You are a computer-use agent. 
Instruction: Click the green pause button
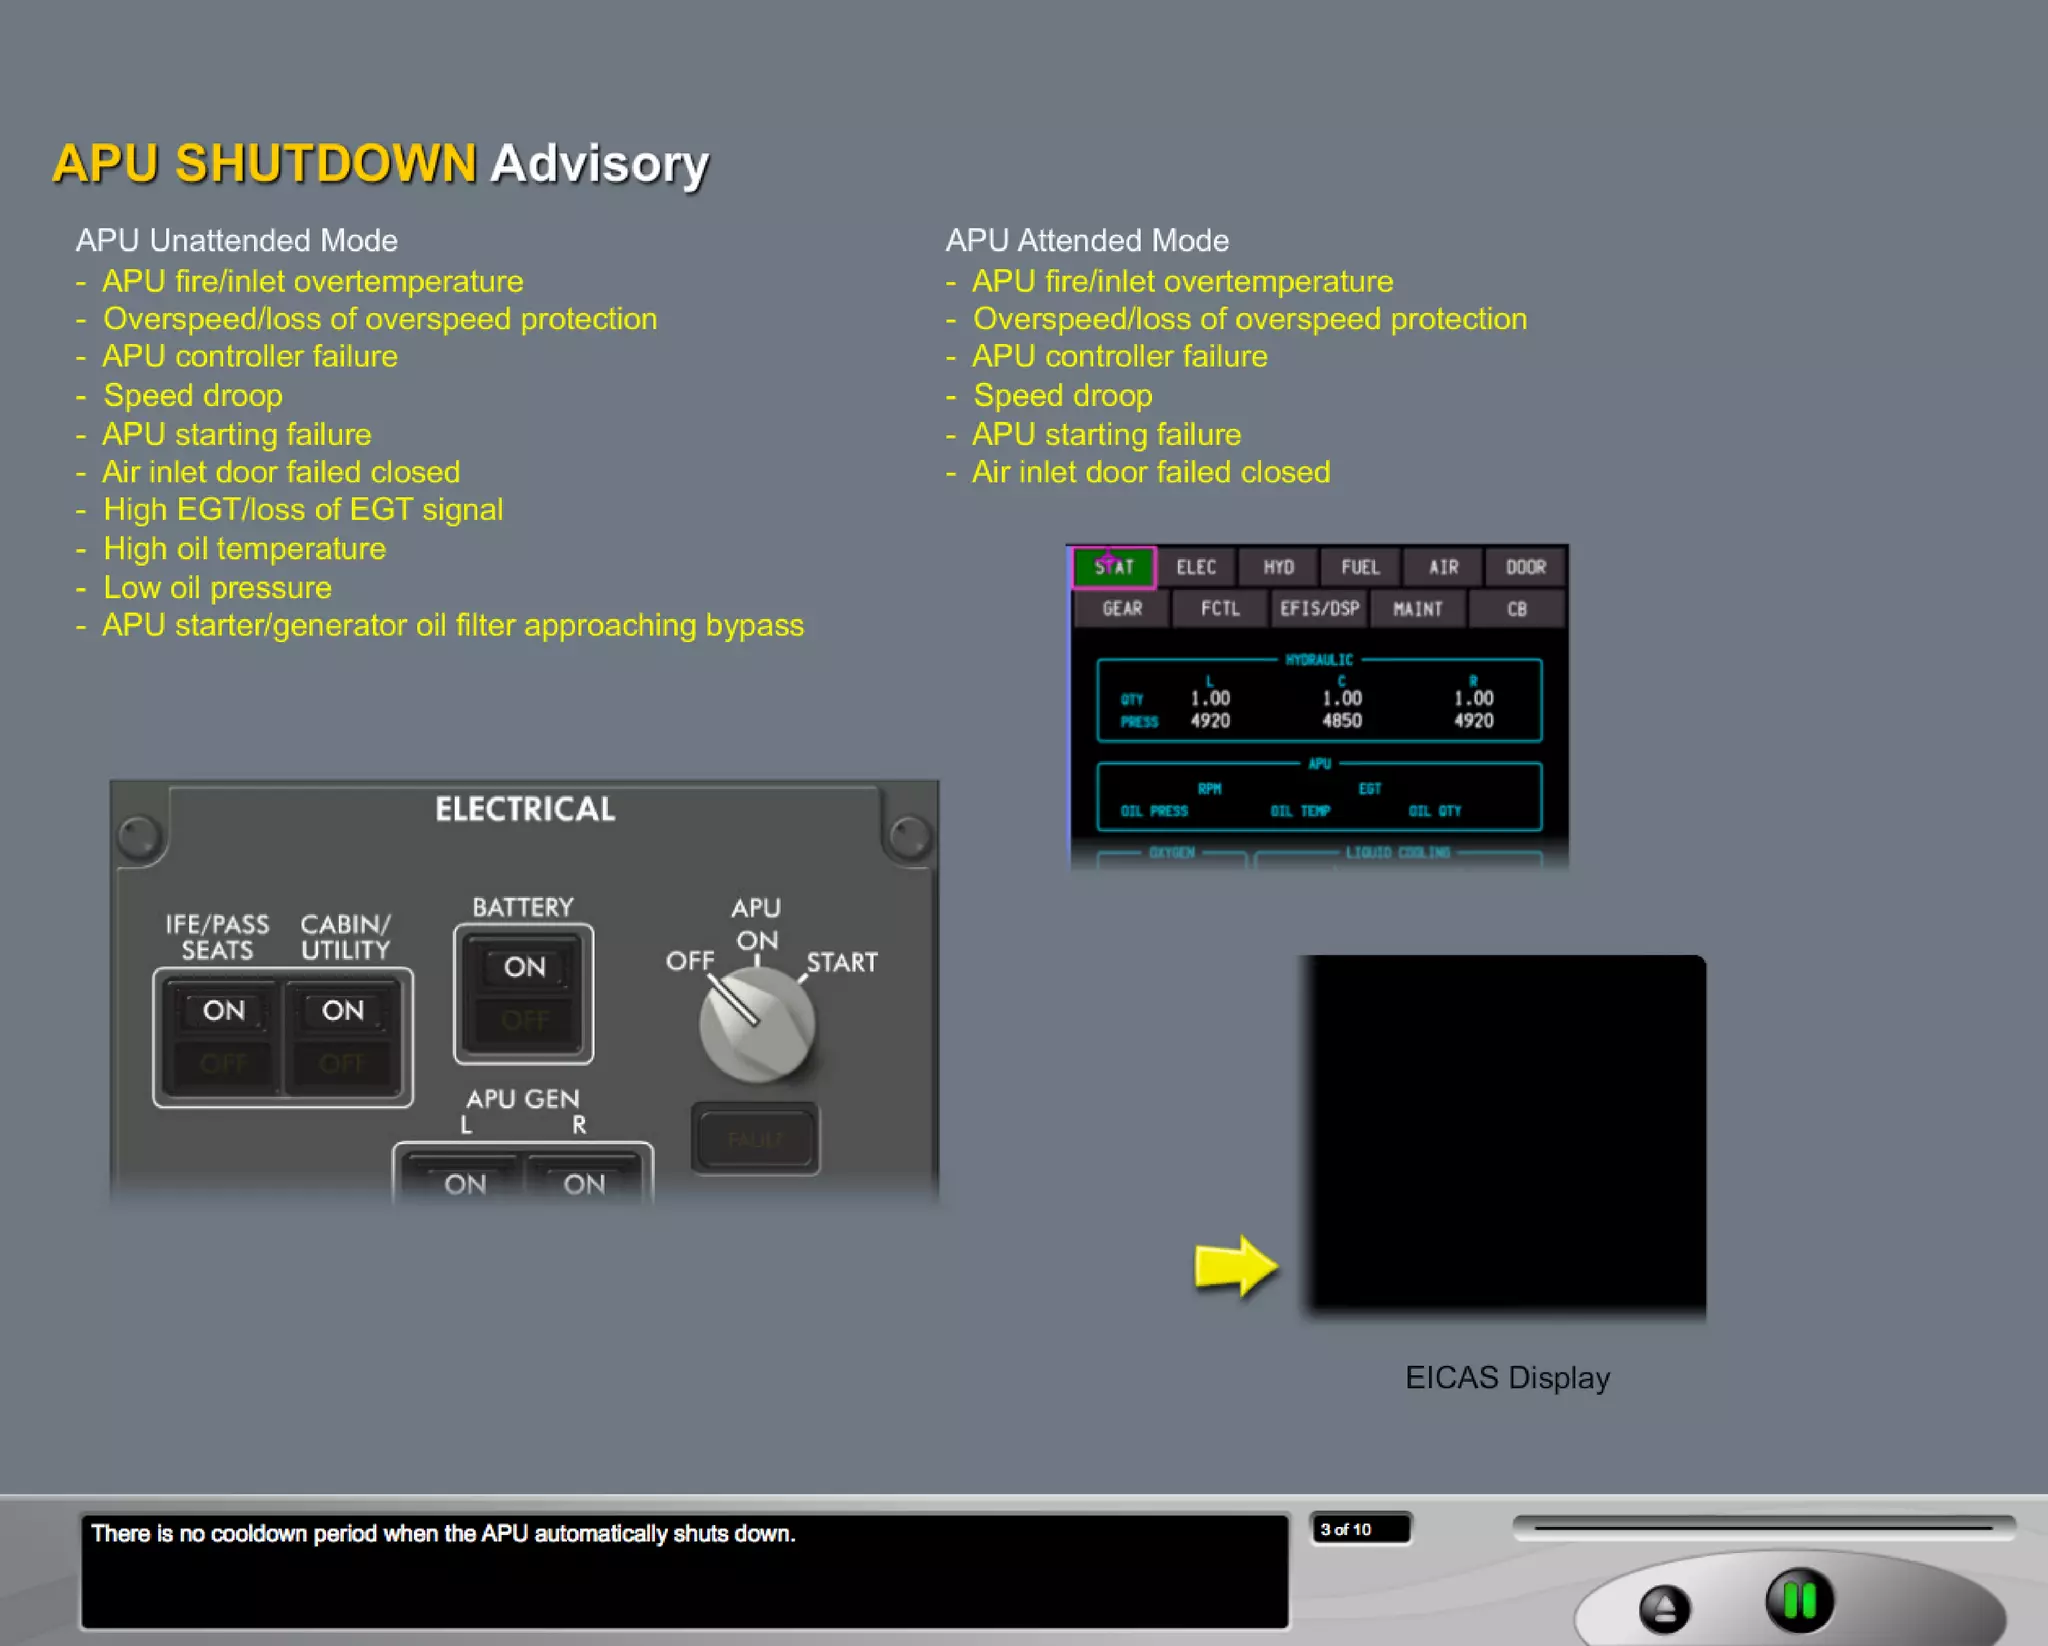coord(1799,1600)
